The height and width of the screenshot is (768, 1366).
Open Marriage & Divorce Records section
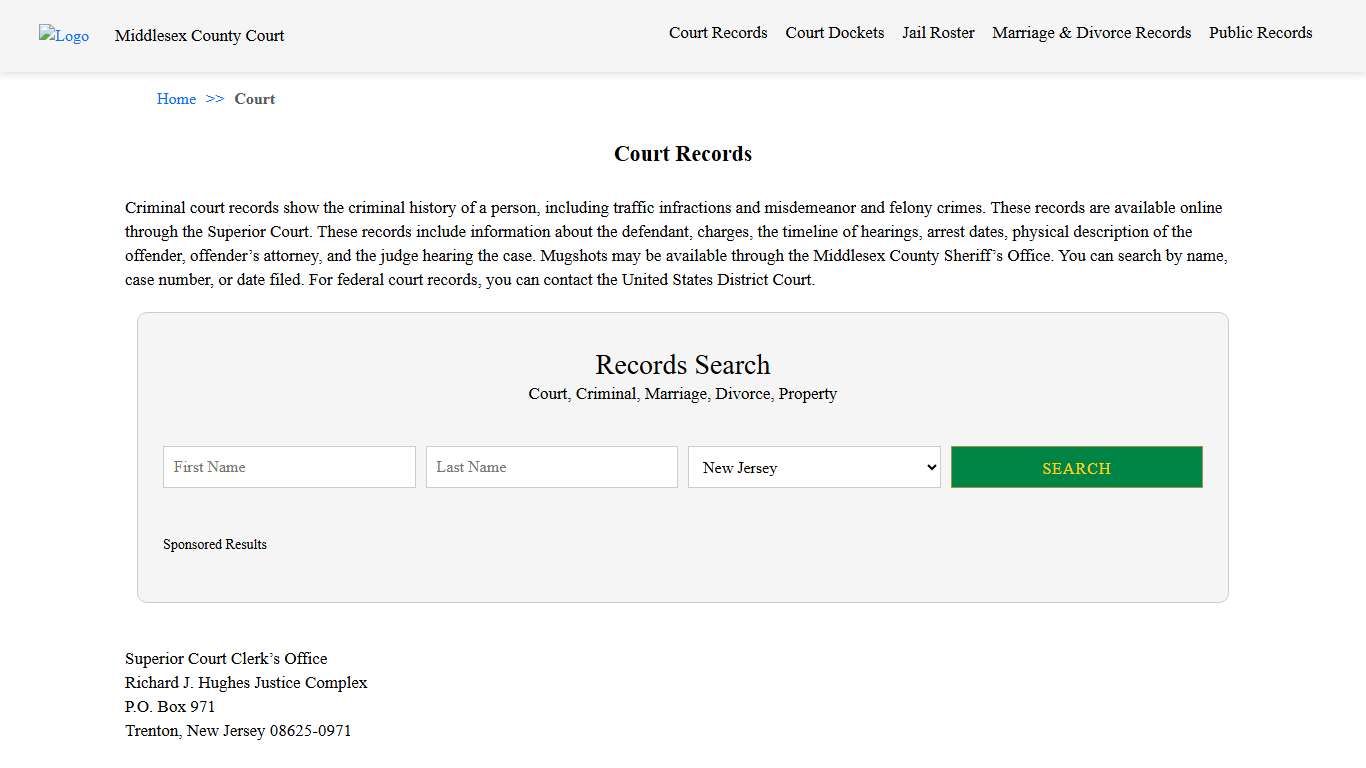1091,32
